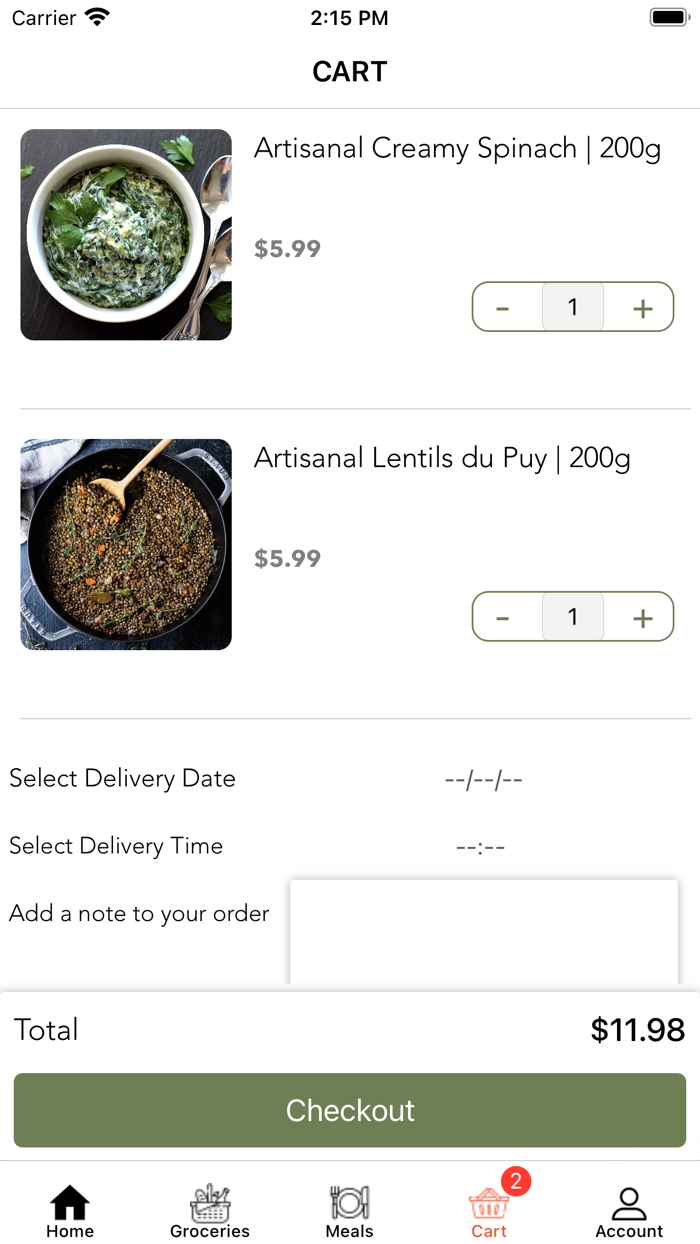Tap the Creamy Spinach product photo
This screenshot has height=1244, width=700.
pos(125,234)
